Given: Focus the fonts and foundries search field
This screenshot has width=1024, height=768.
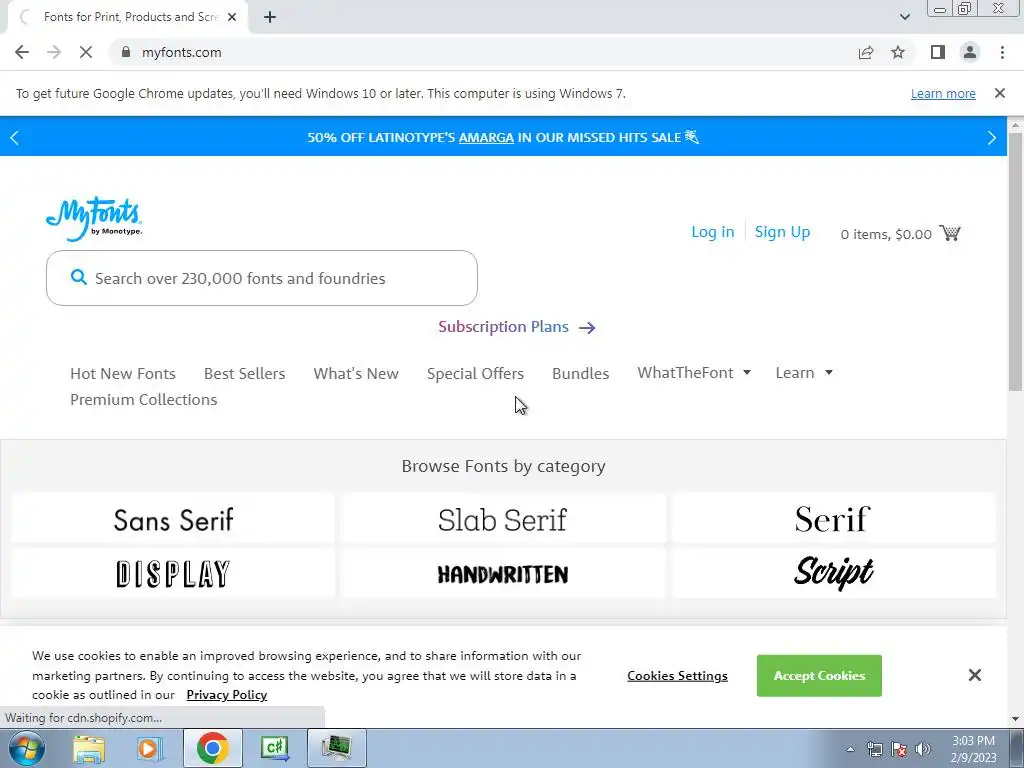Looking at the screenshot, I should (262, 278).
